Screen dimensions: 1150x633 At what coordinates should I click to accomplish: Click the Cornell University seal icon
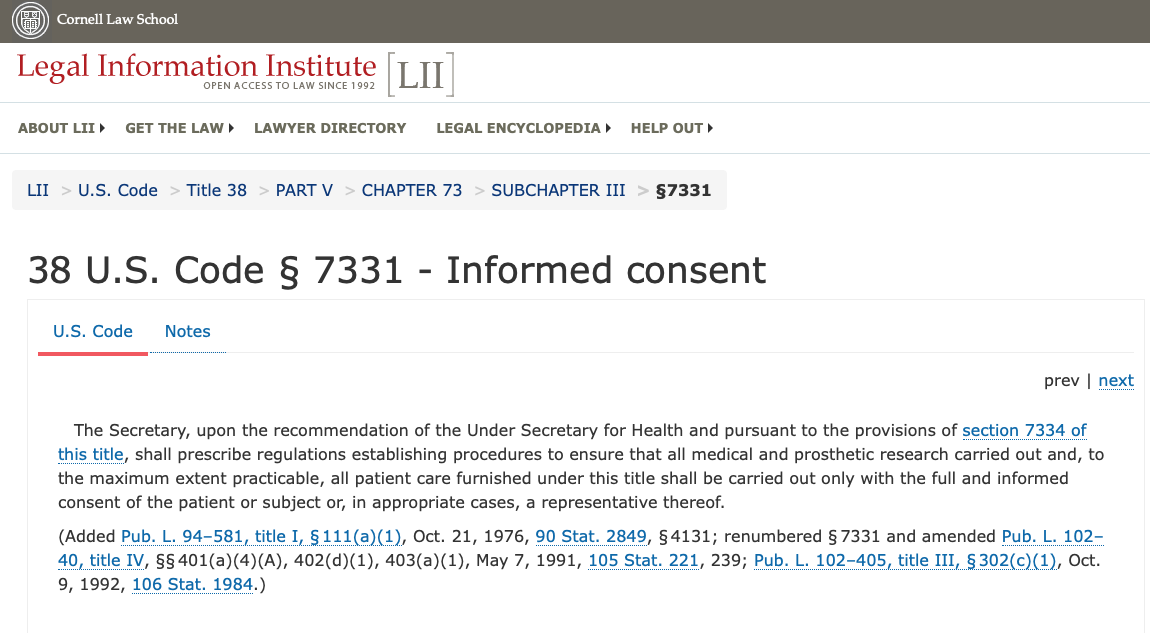[30, 20]
